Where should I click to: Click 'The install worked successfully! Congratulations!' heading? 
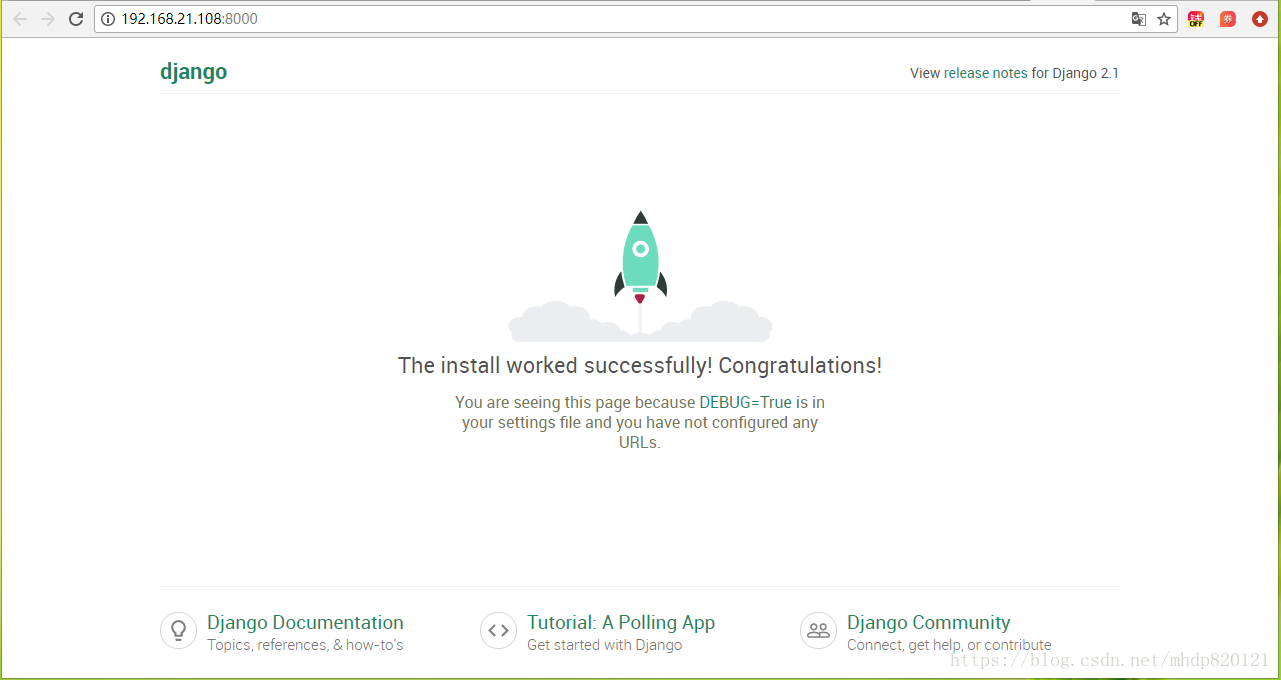point(640,366)
